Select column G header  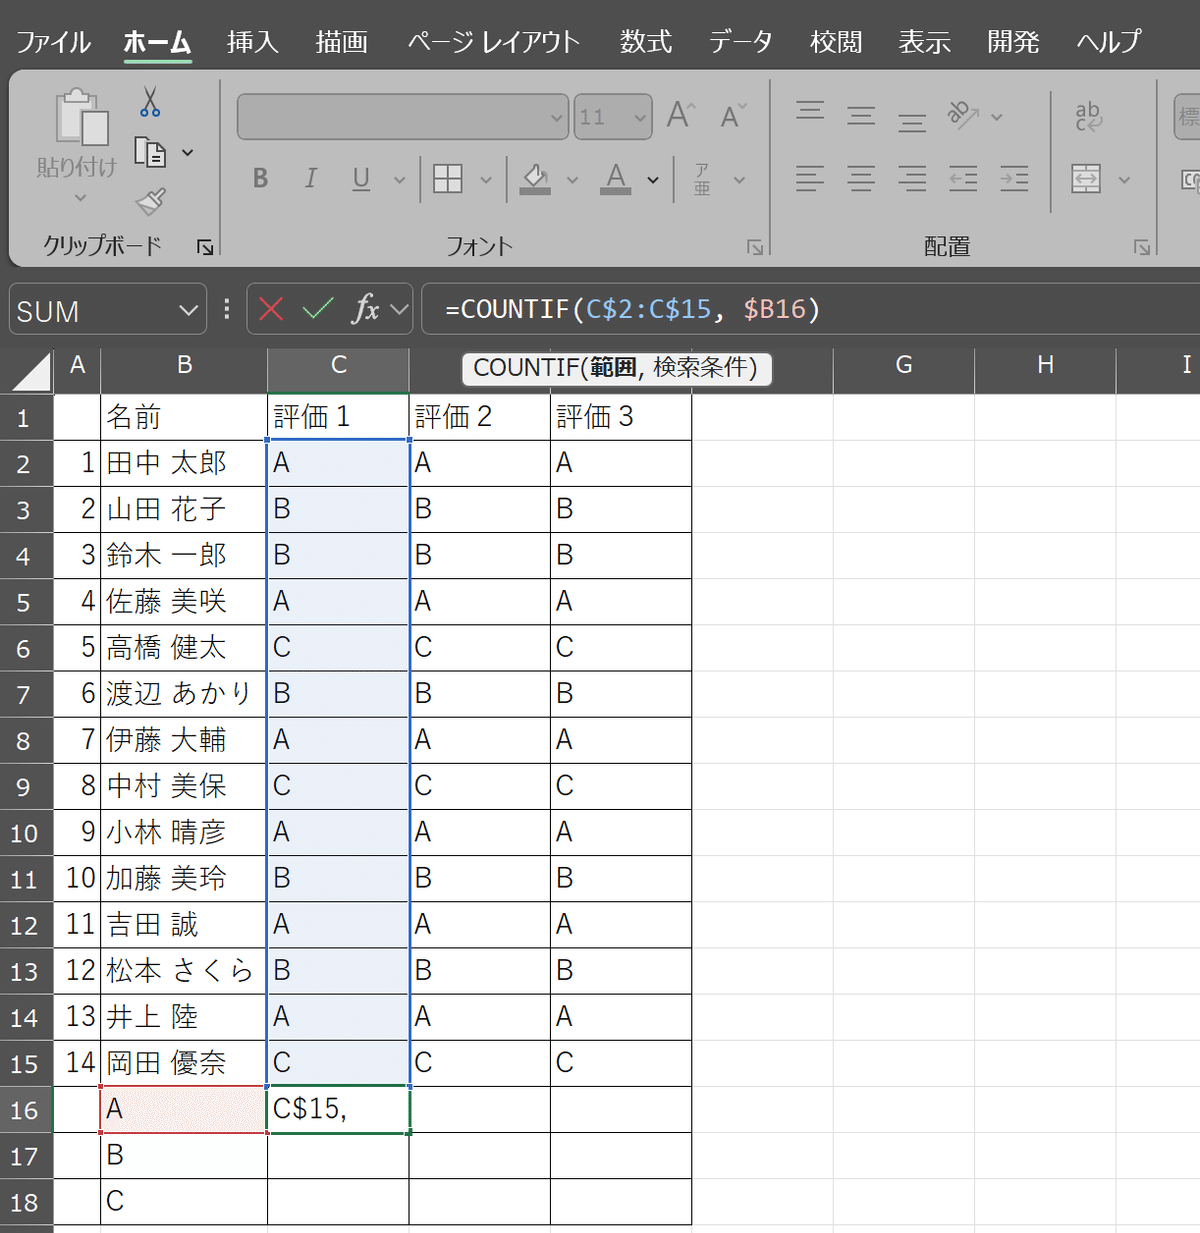click(x=904, y=365)
